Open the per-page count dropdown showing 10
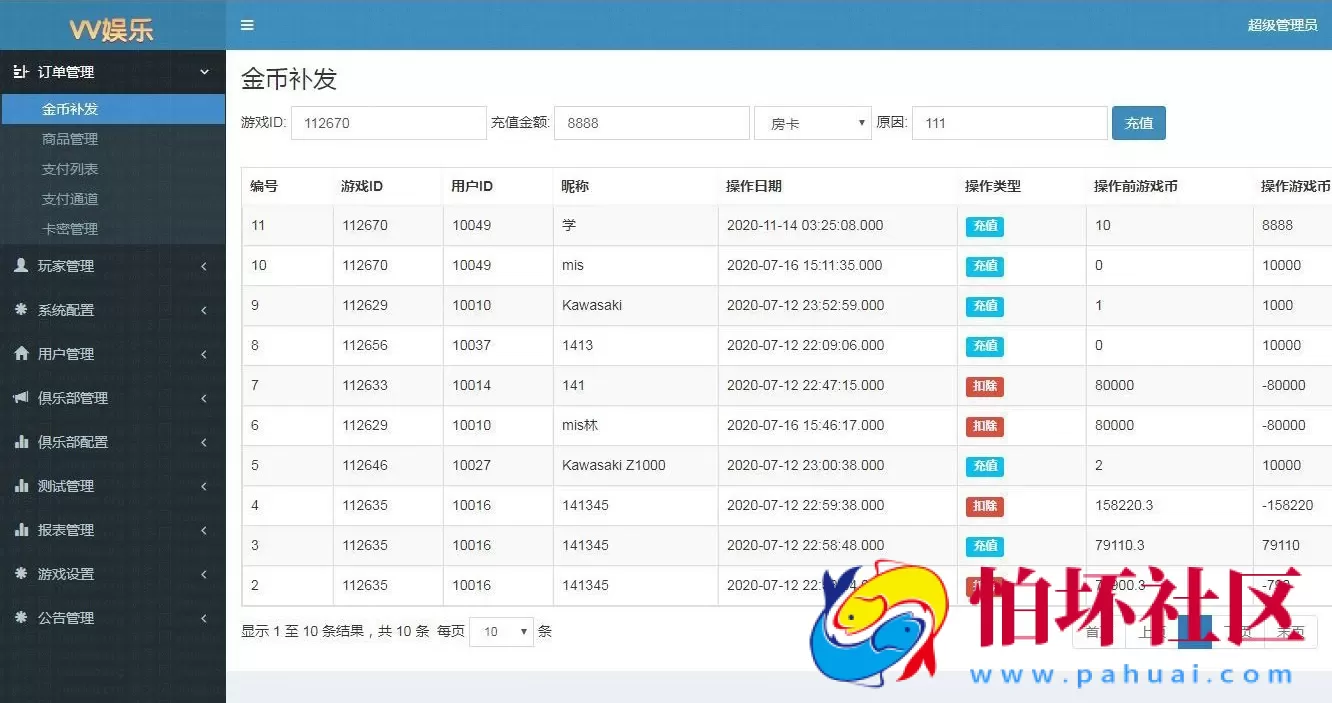 point(501,631)
